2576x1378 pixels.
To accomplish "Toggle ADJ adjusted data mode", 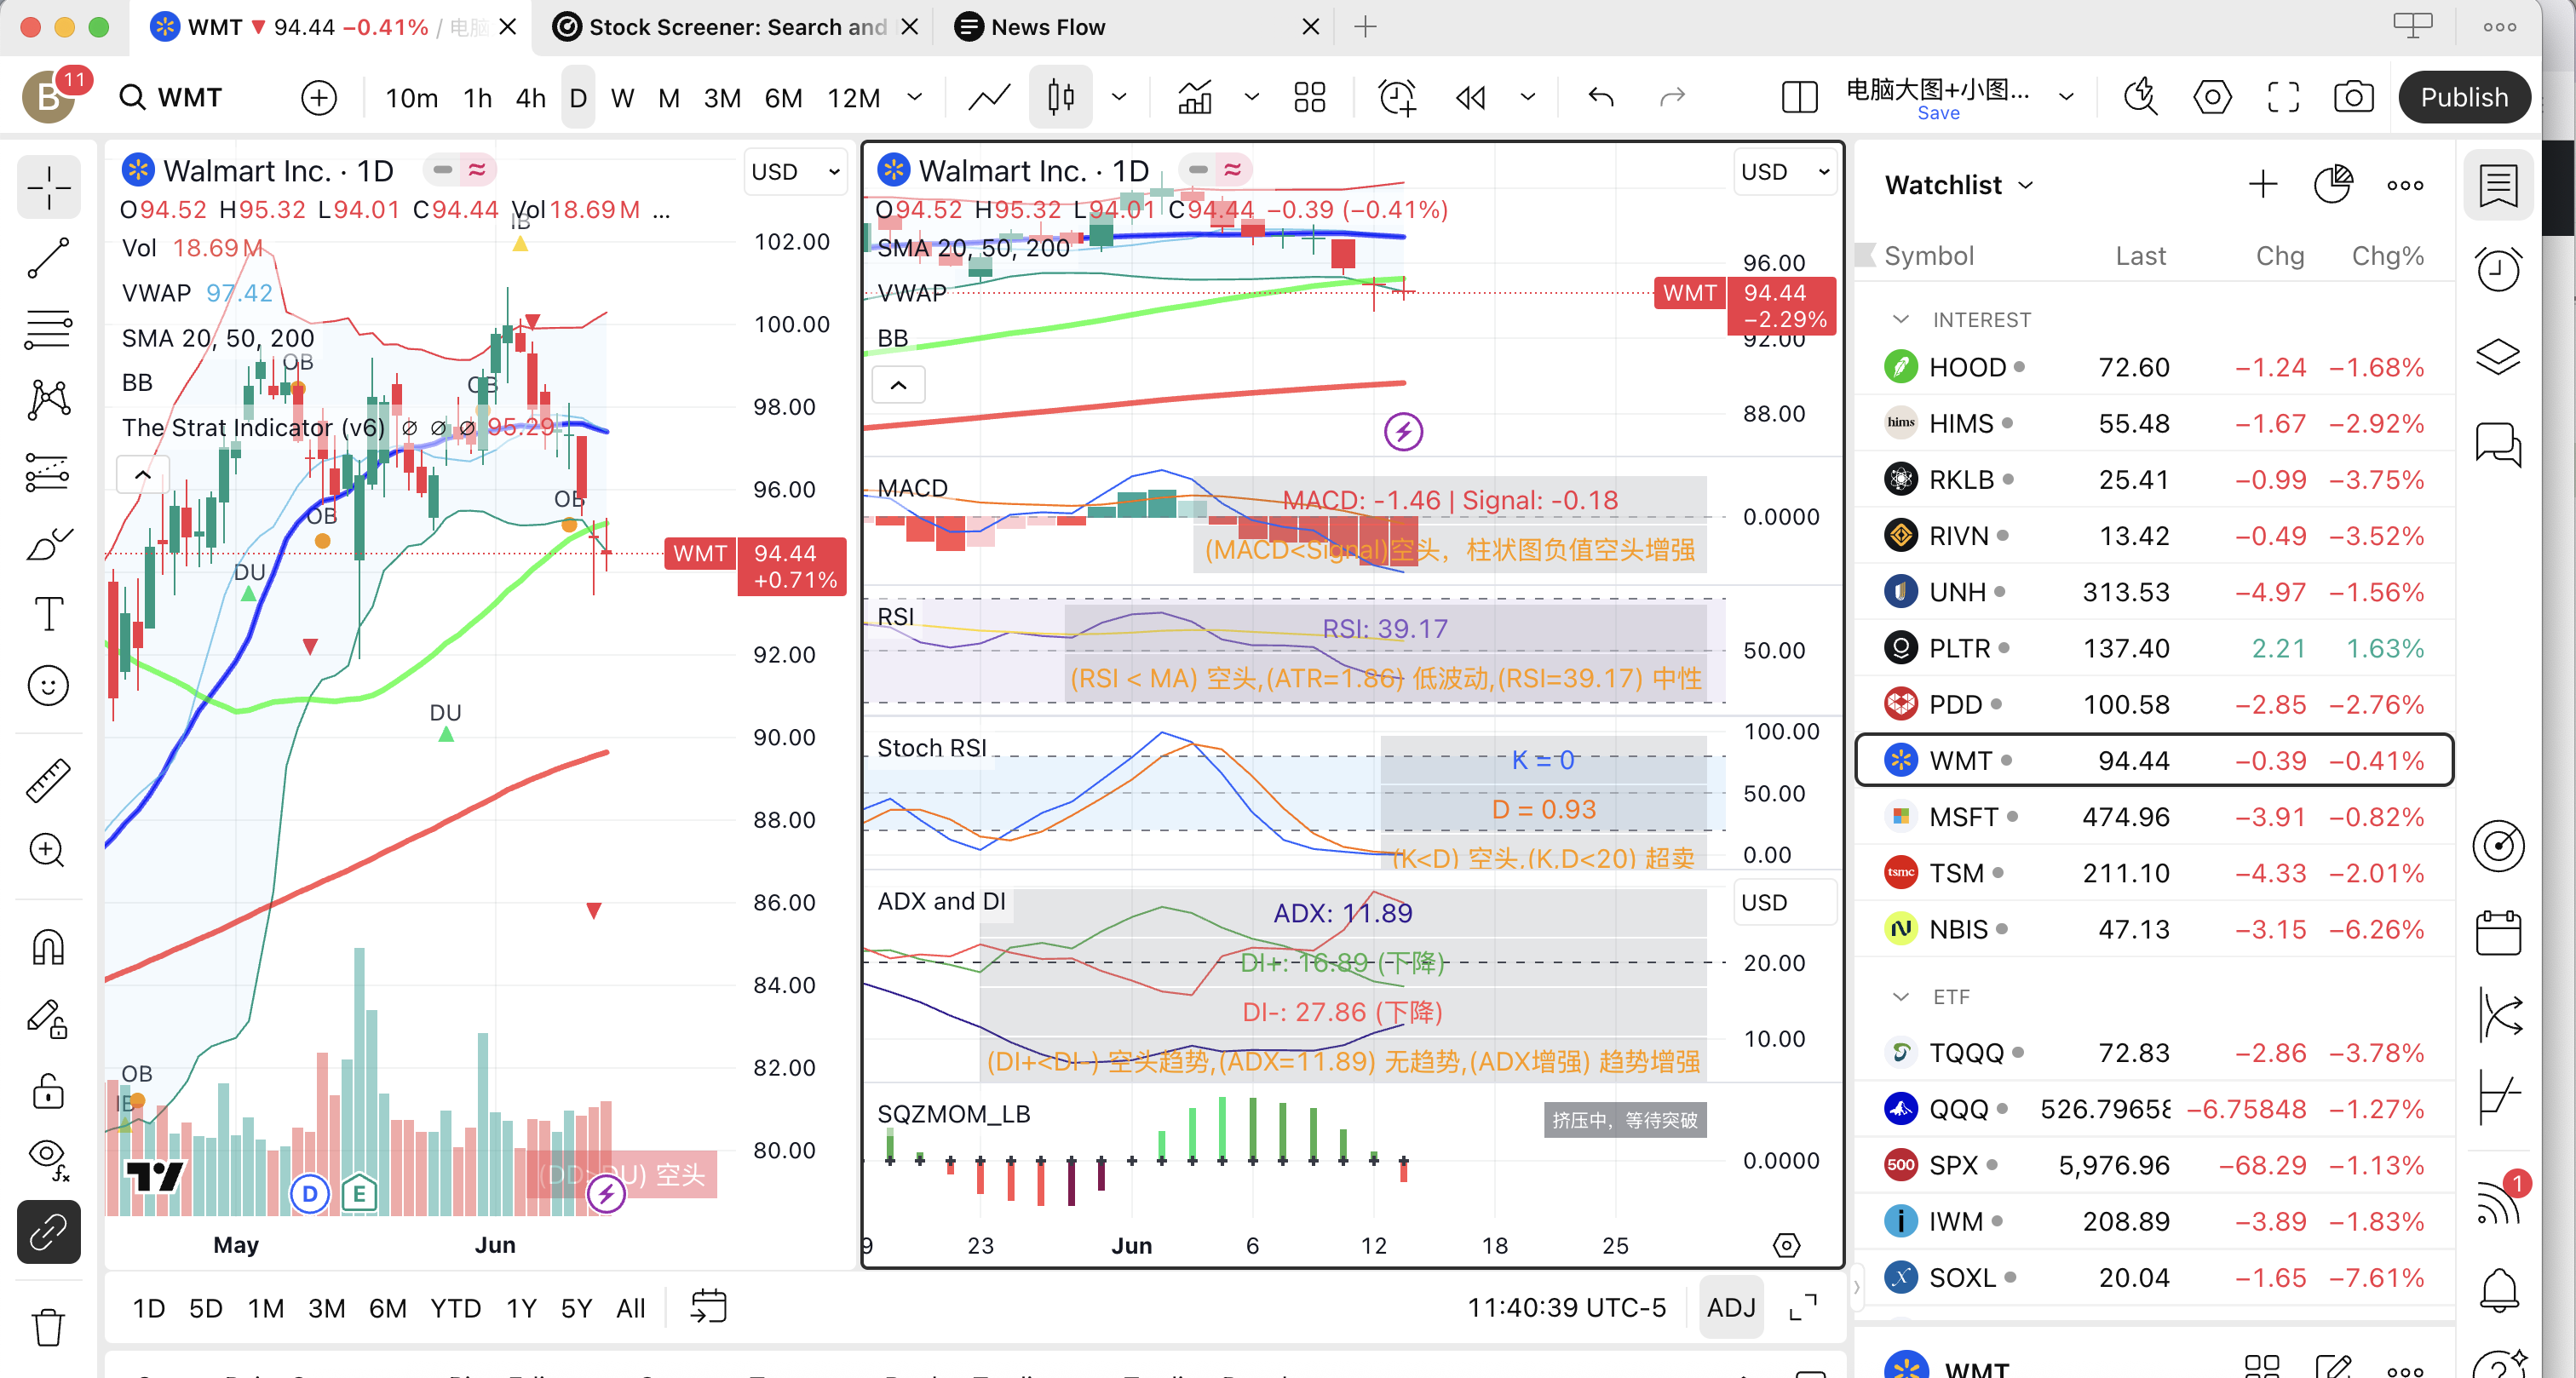I will tap(1731, 1307).
